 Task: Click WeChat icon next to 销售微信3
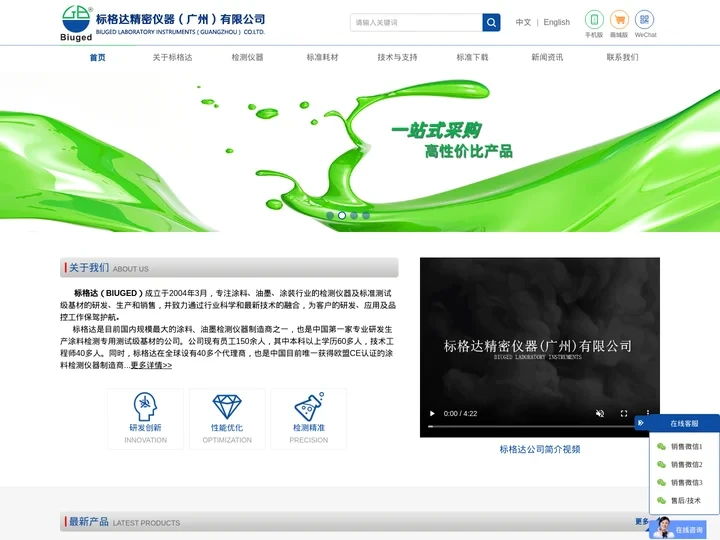(661, 482)
